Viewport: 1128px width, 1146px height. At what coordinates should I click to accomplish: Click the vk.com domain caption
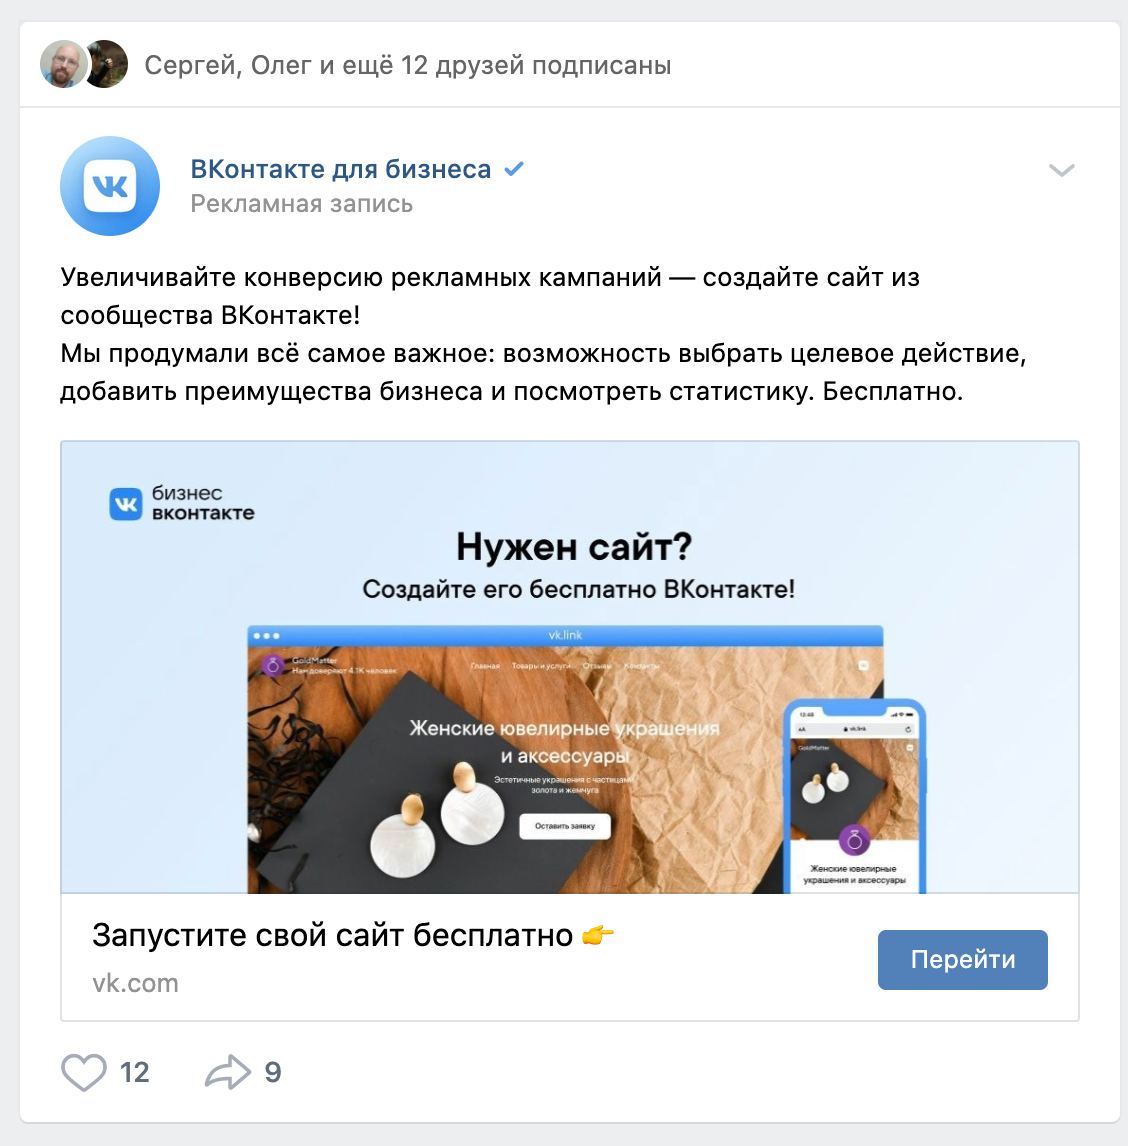(135, 983)
